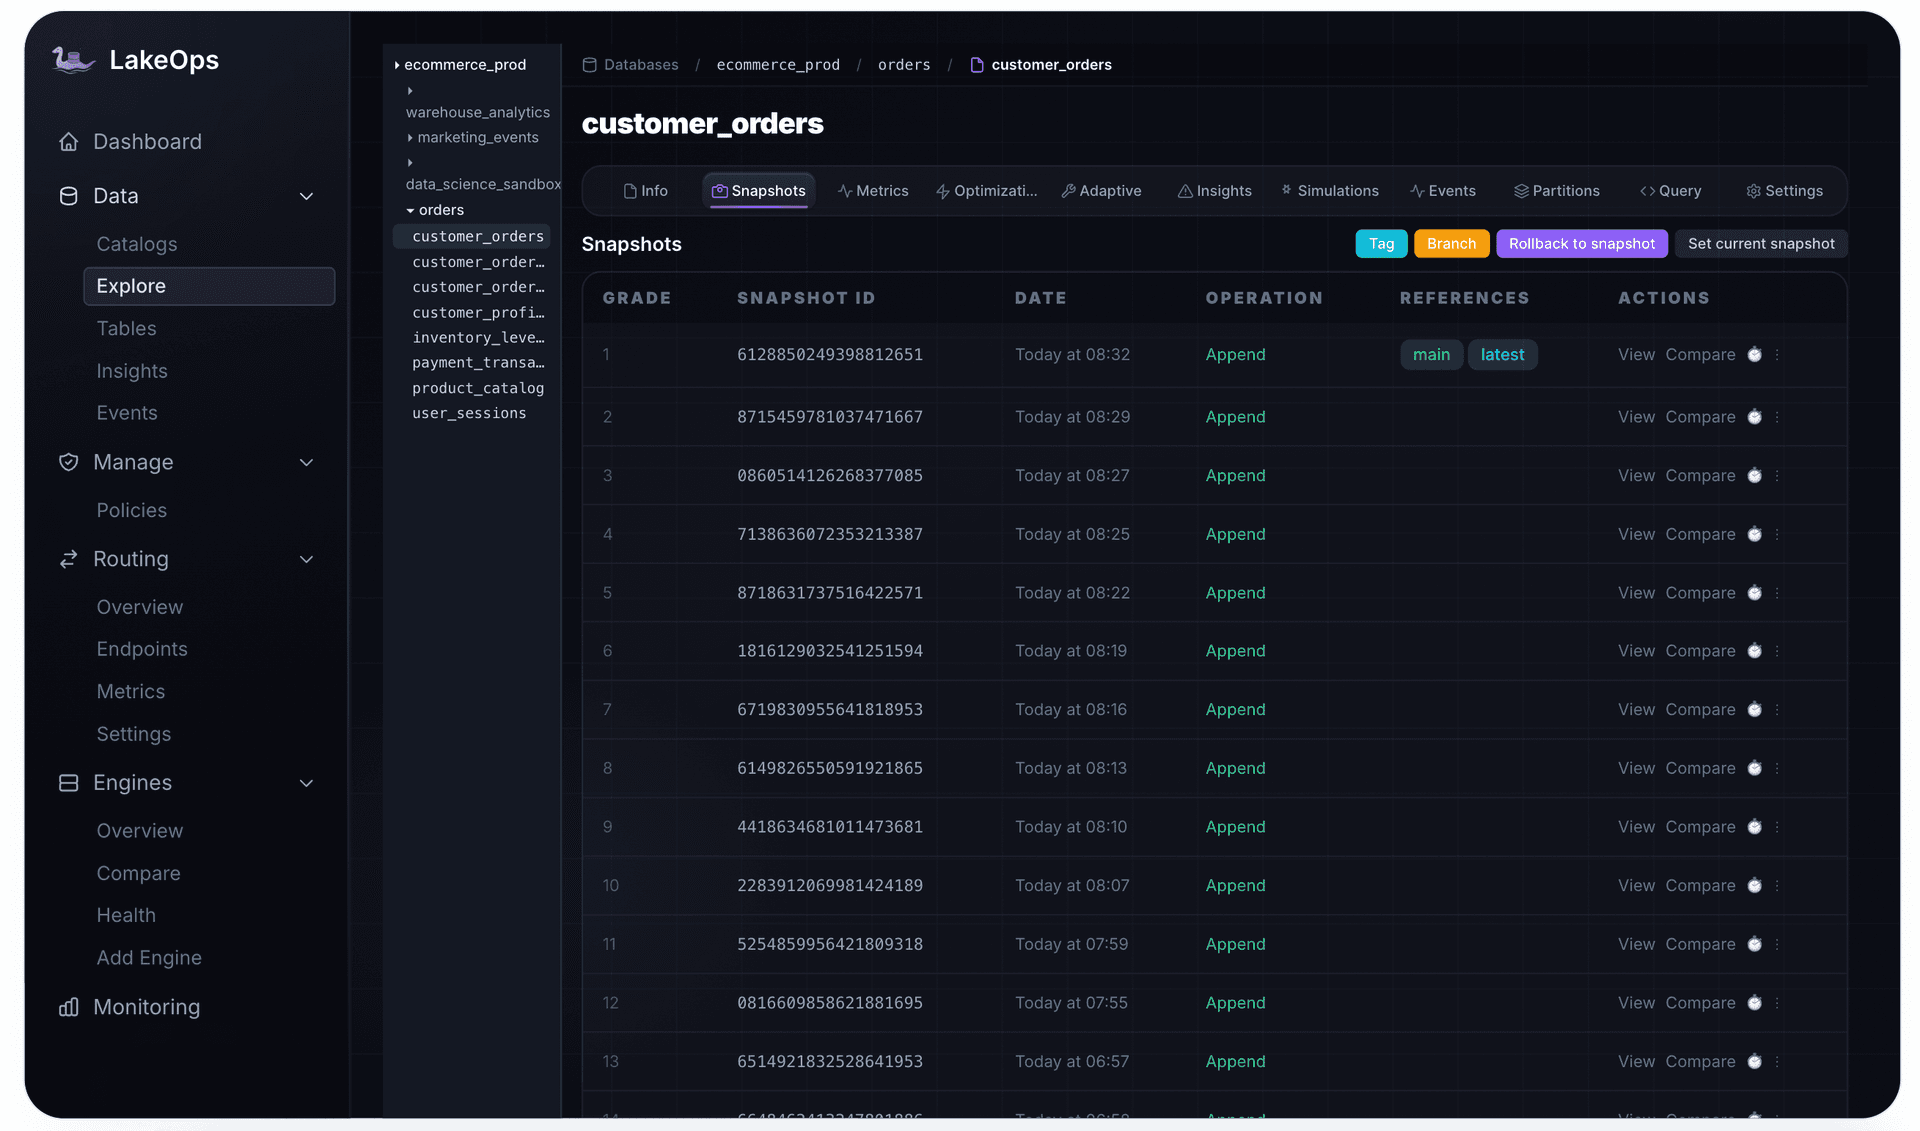
Task: Click stopwatch icon for snapshot 8715459781037471667
Action: click(x=1754, y=417)
